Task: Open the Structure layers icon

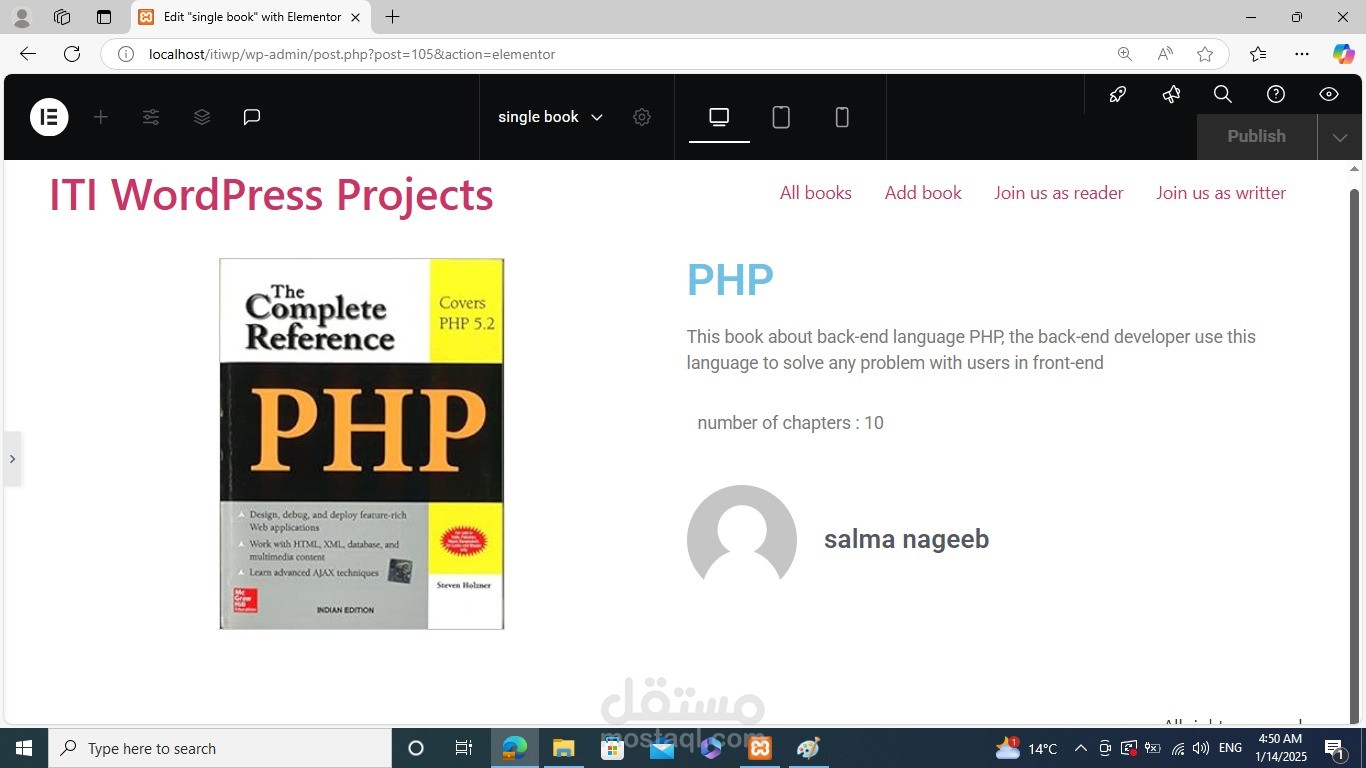Action: (202, 117)
